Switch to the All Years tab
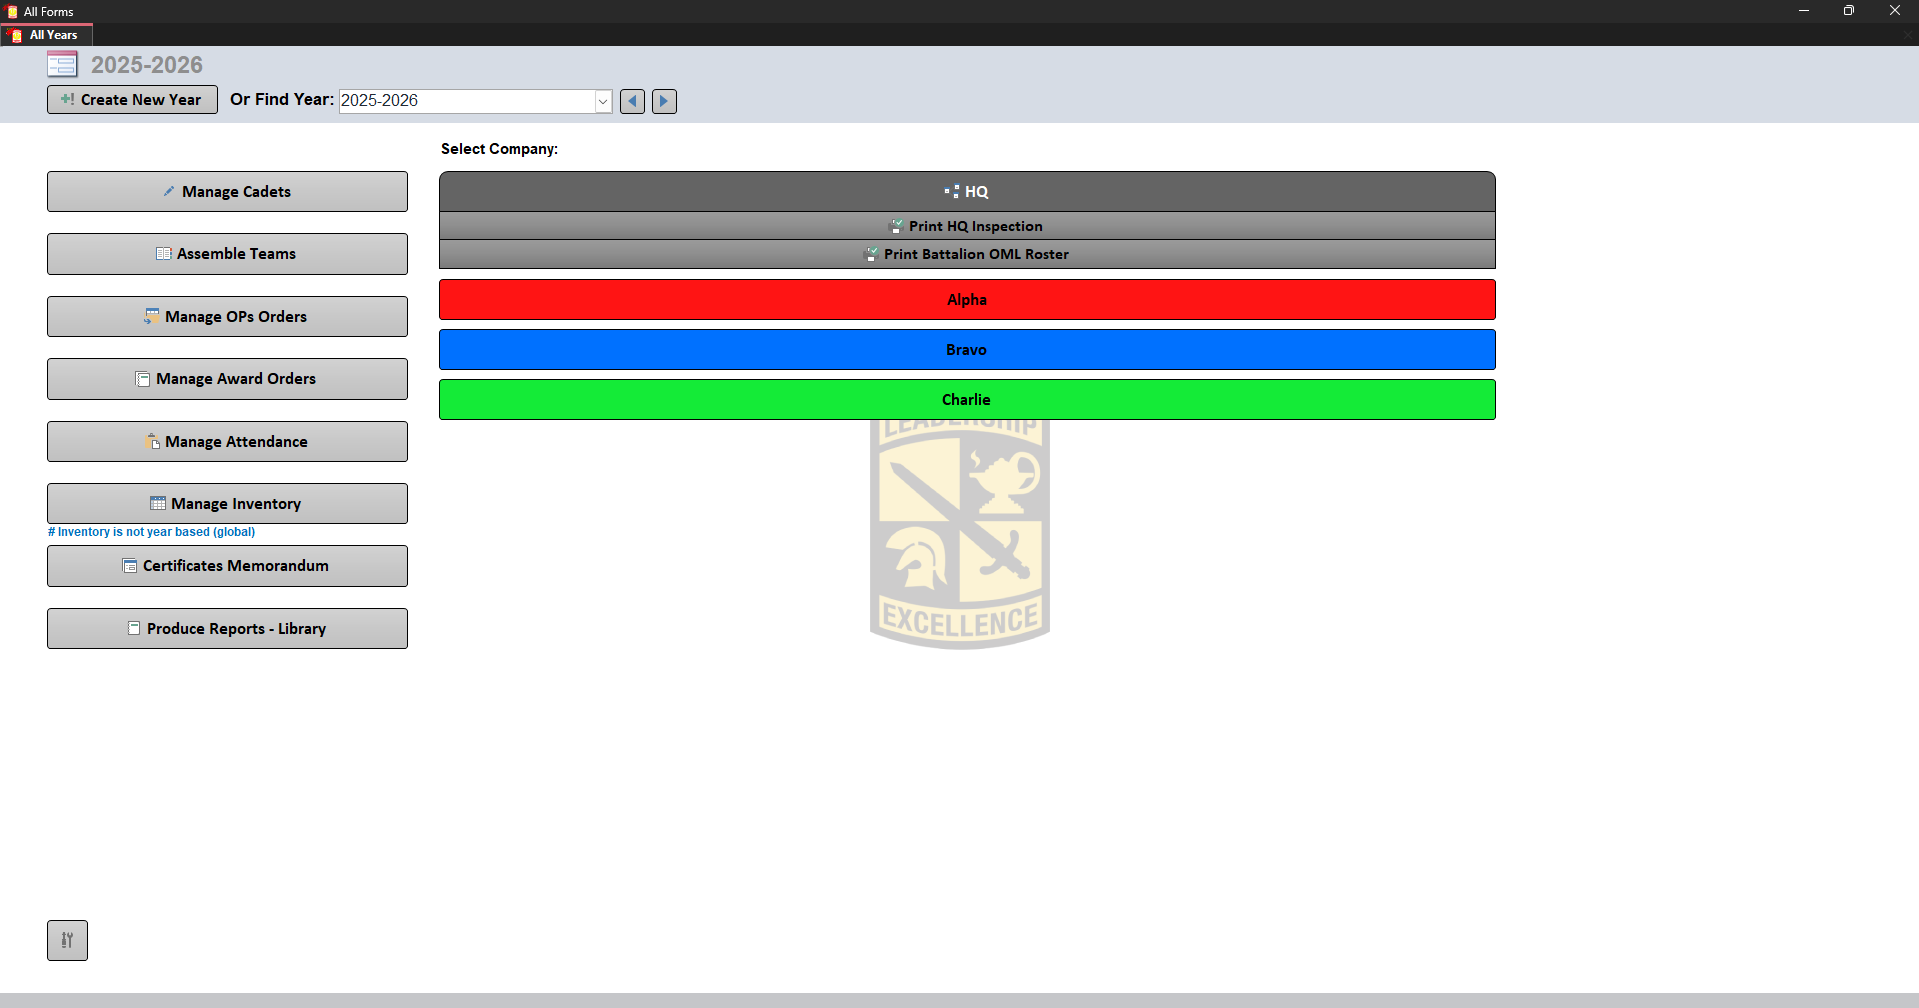This screenshot has width=1919, height=1008. 47,35
